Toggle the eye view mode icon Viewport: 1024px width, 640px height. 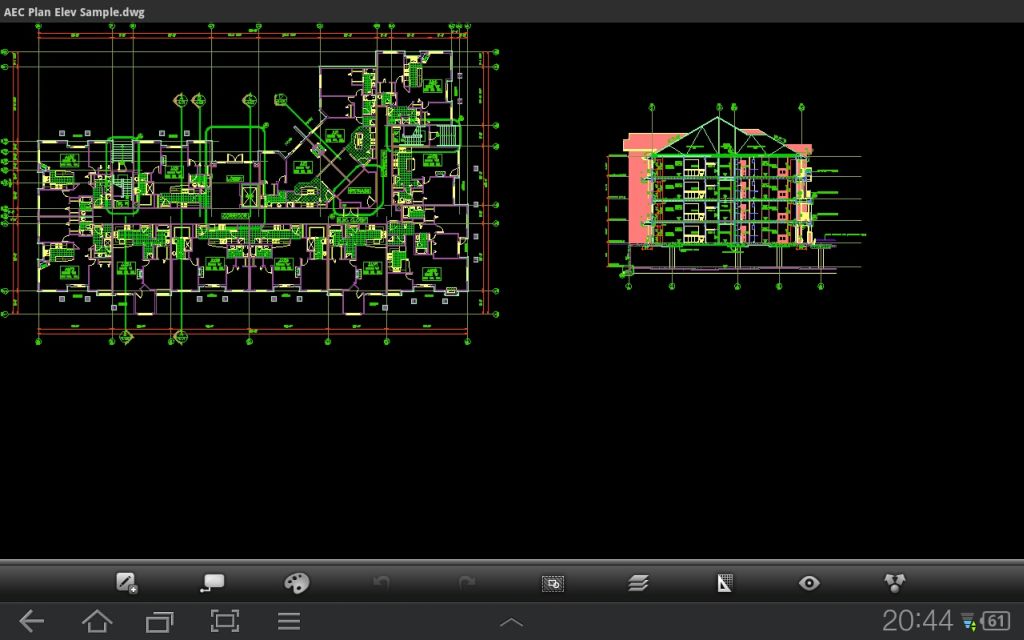coord(809,583)
